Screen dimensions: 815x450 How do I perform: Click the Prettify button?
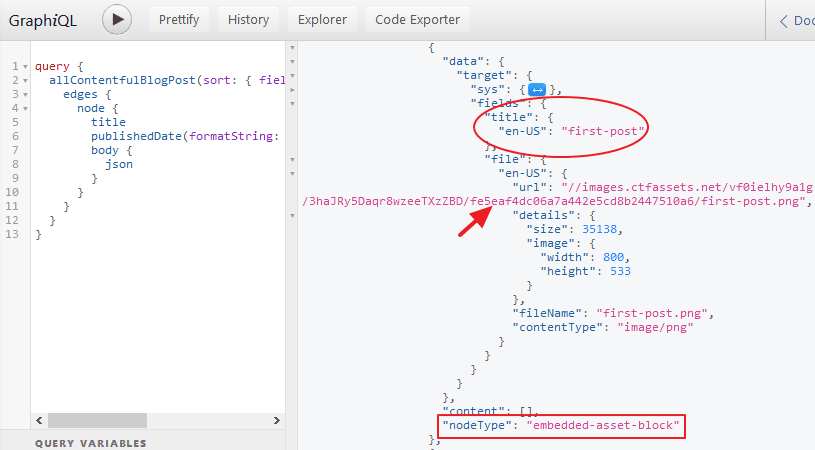point(179,19)
